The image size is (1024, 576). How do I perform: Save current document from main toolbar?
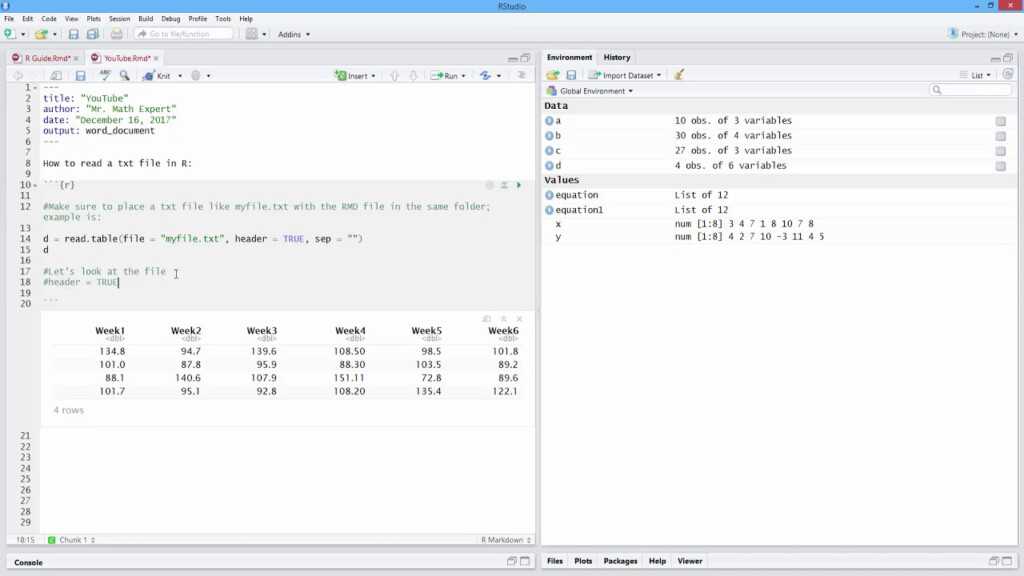click(73, 34)
